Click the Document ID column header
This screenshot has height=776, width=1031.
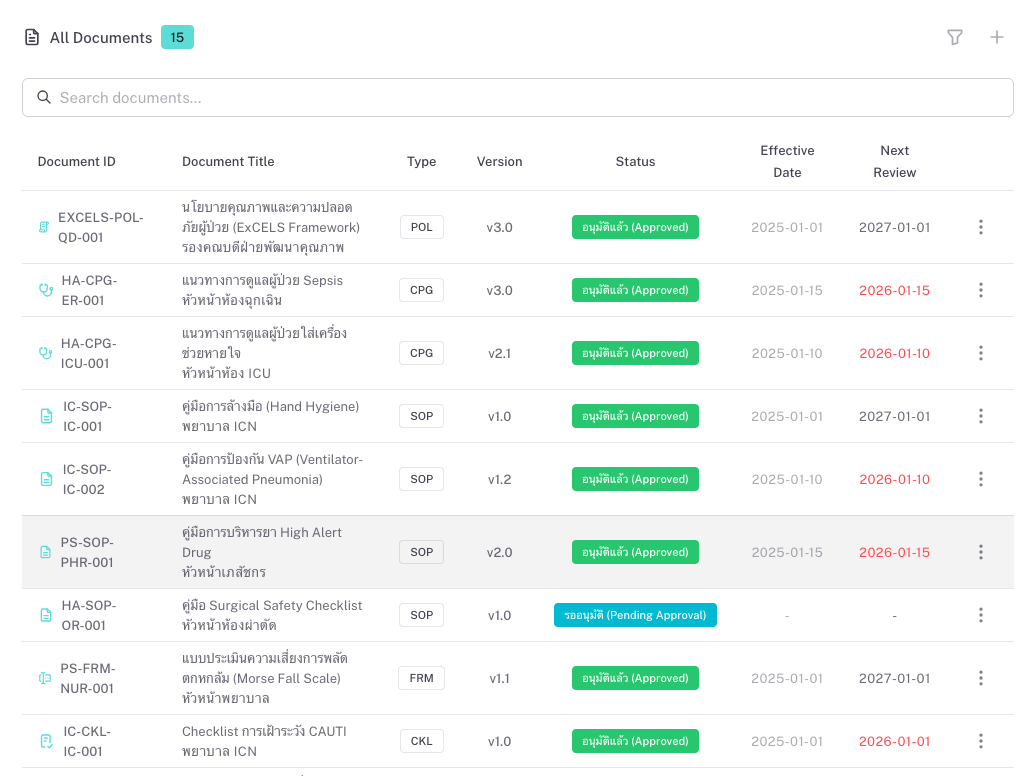77,161
